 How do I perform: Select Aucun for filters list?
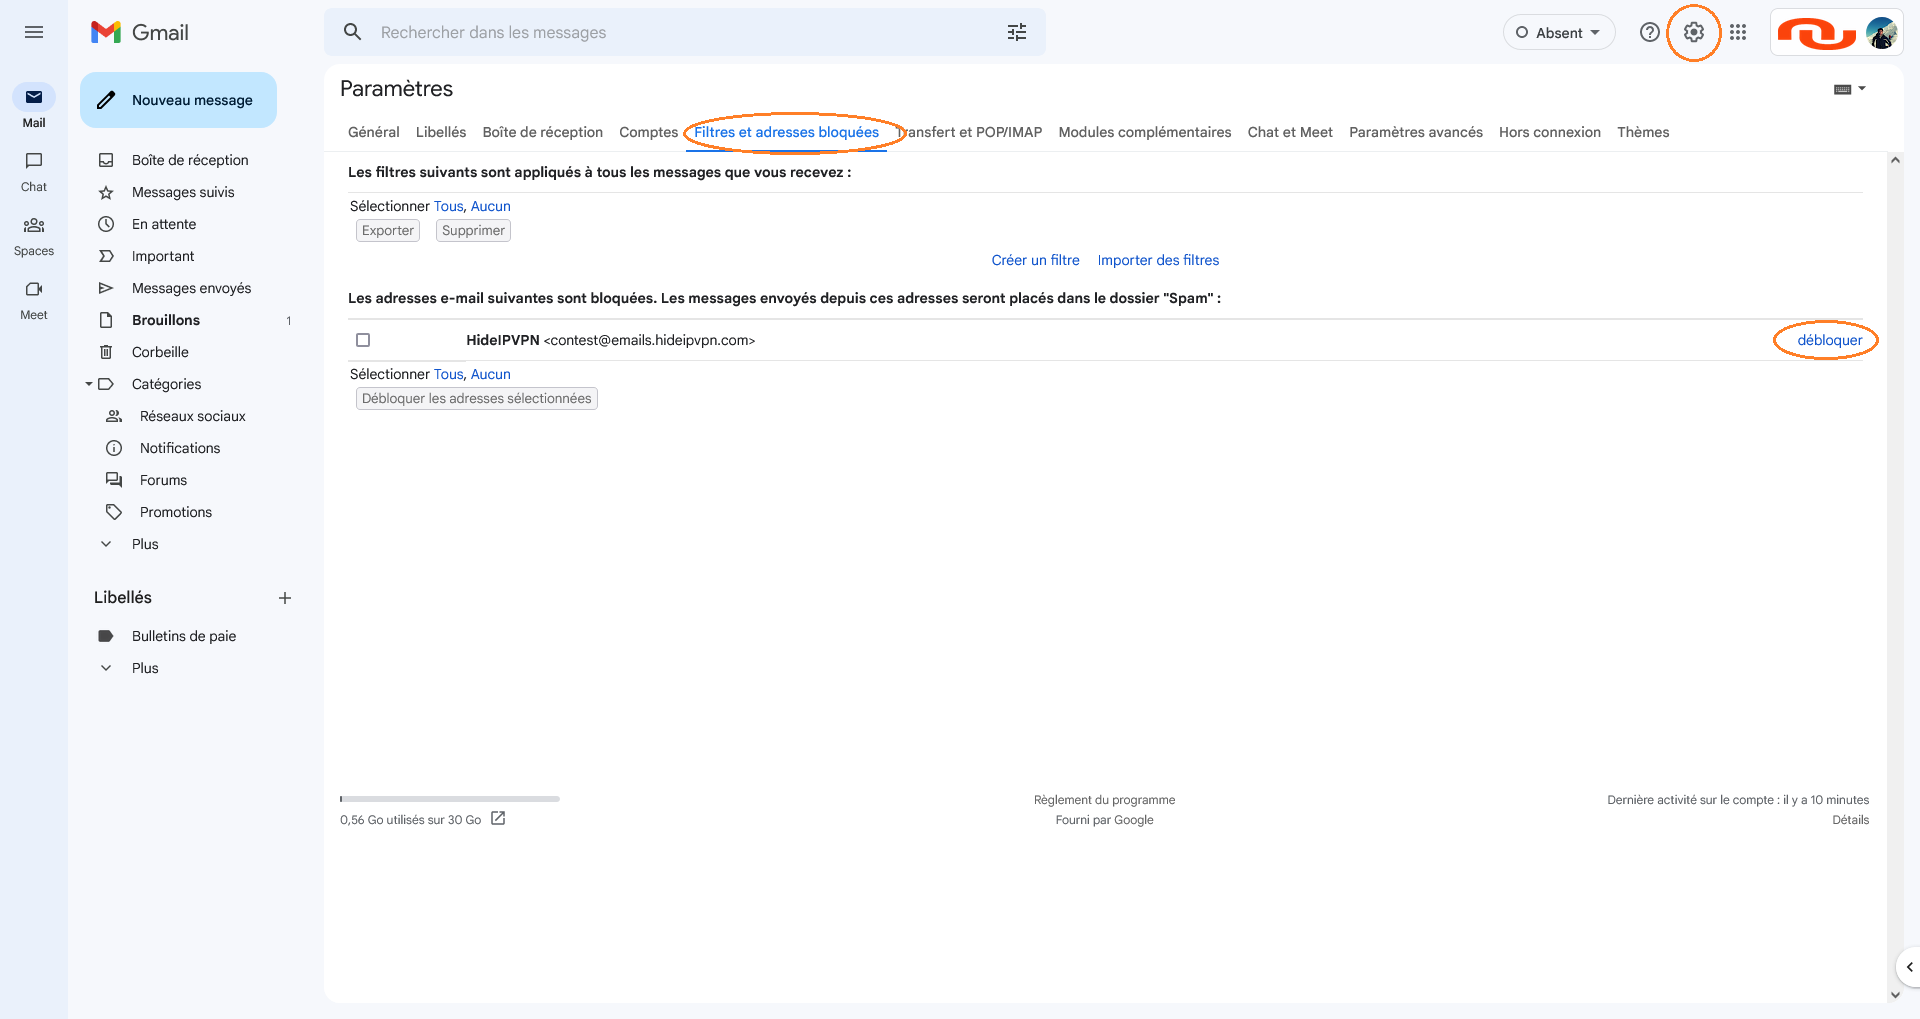pyautogui.click(x=491, y=206)
